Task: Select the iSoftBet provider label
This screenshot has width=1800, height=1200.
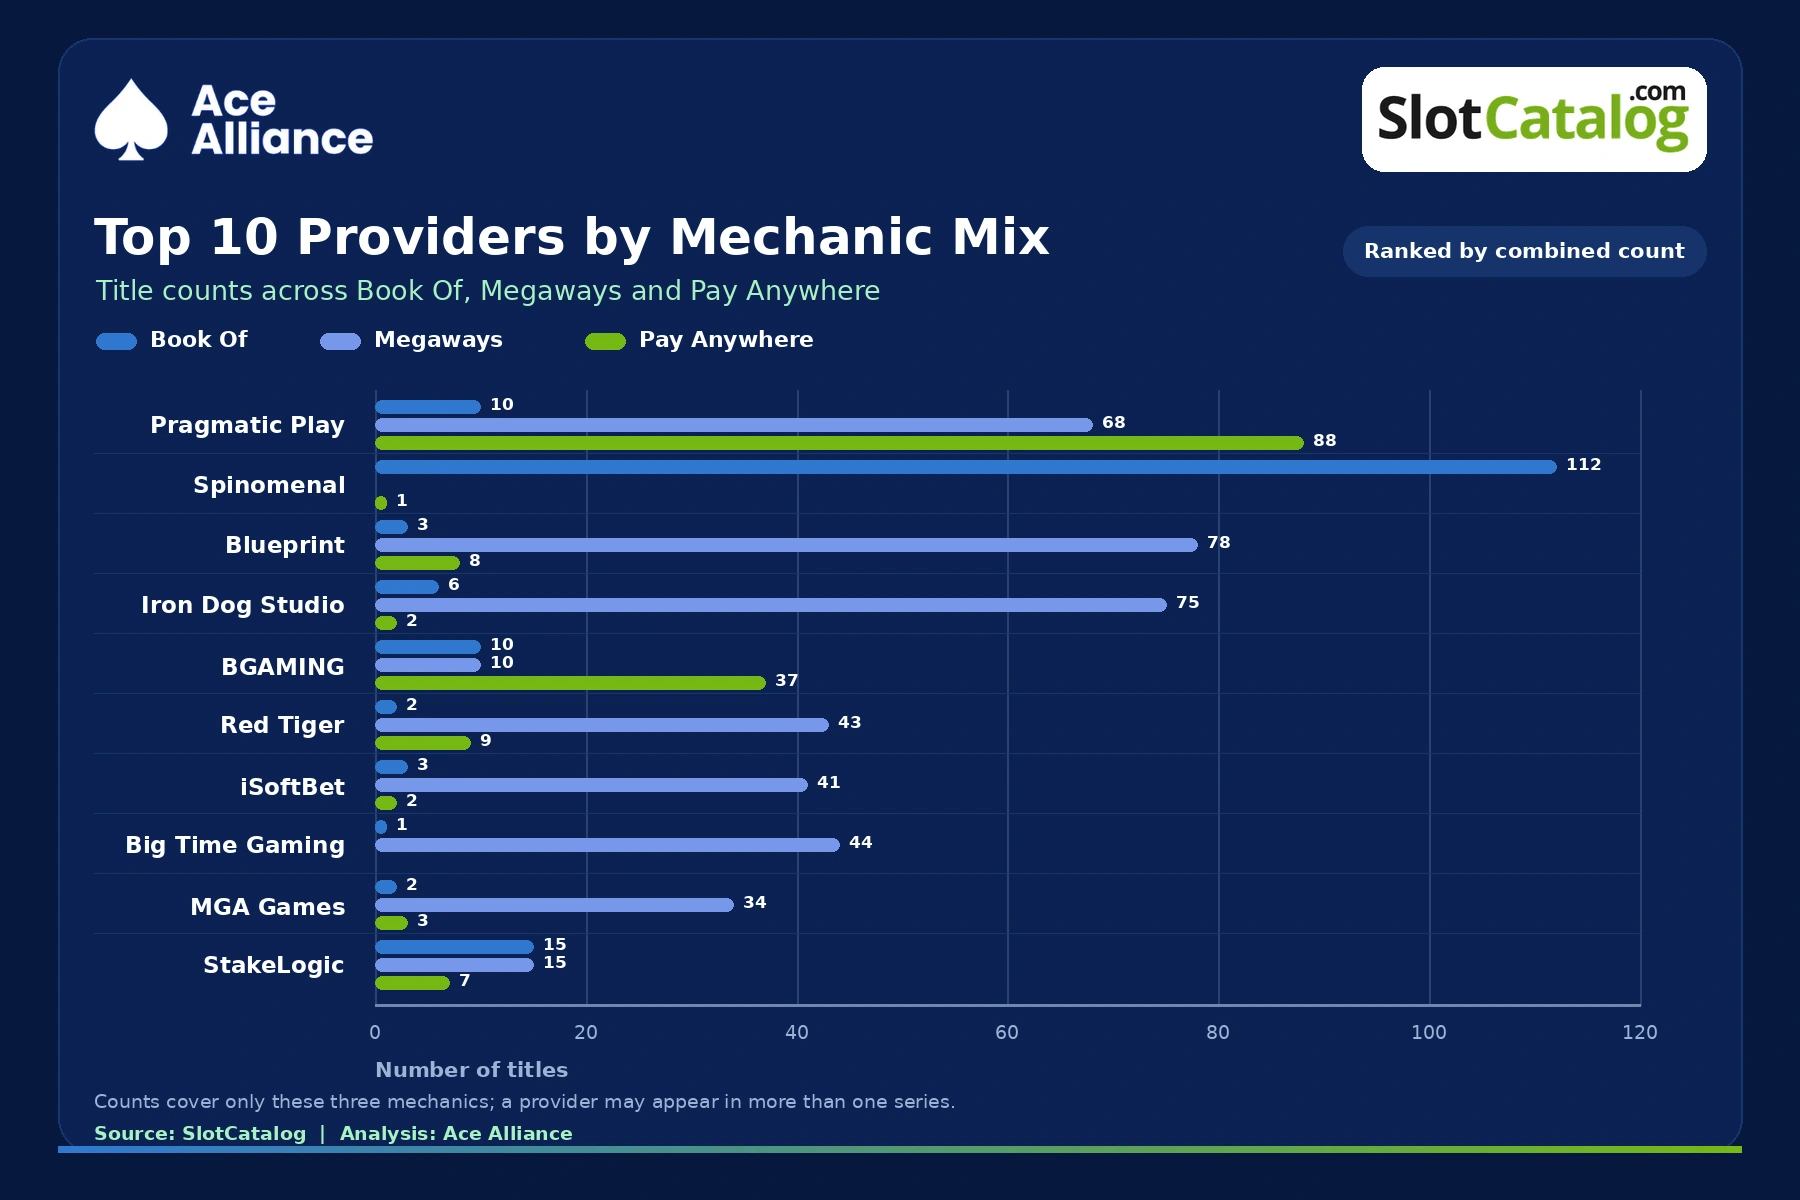Action: (x=292, y=786)
